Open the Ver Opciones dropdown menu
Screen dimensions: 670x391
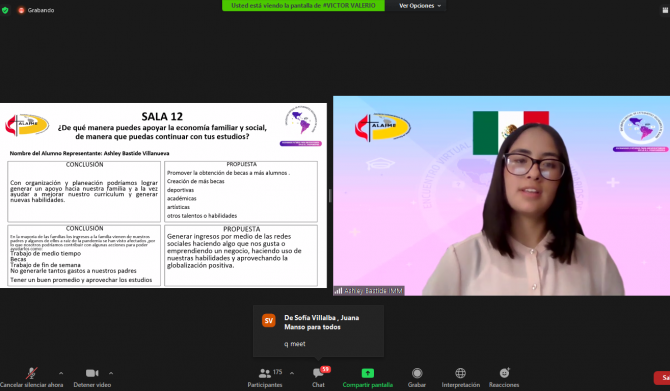click(420, 6)
